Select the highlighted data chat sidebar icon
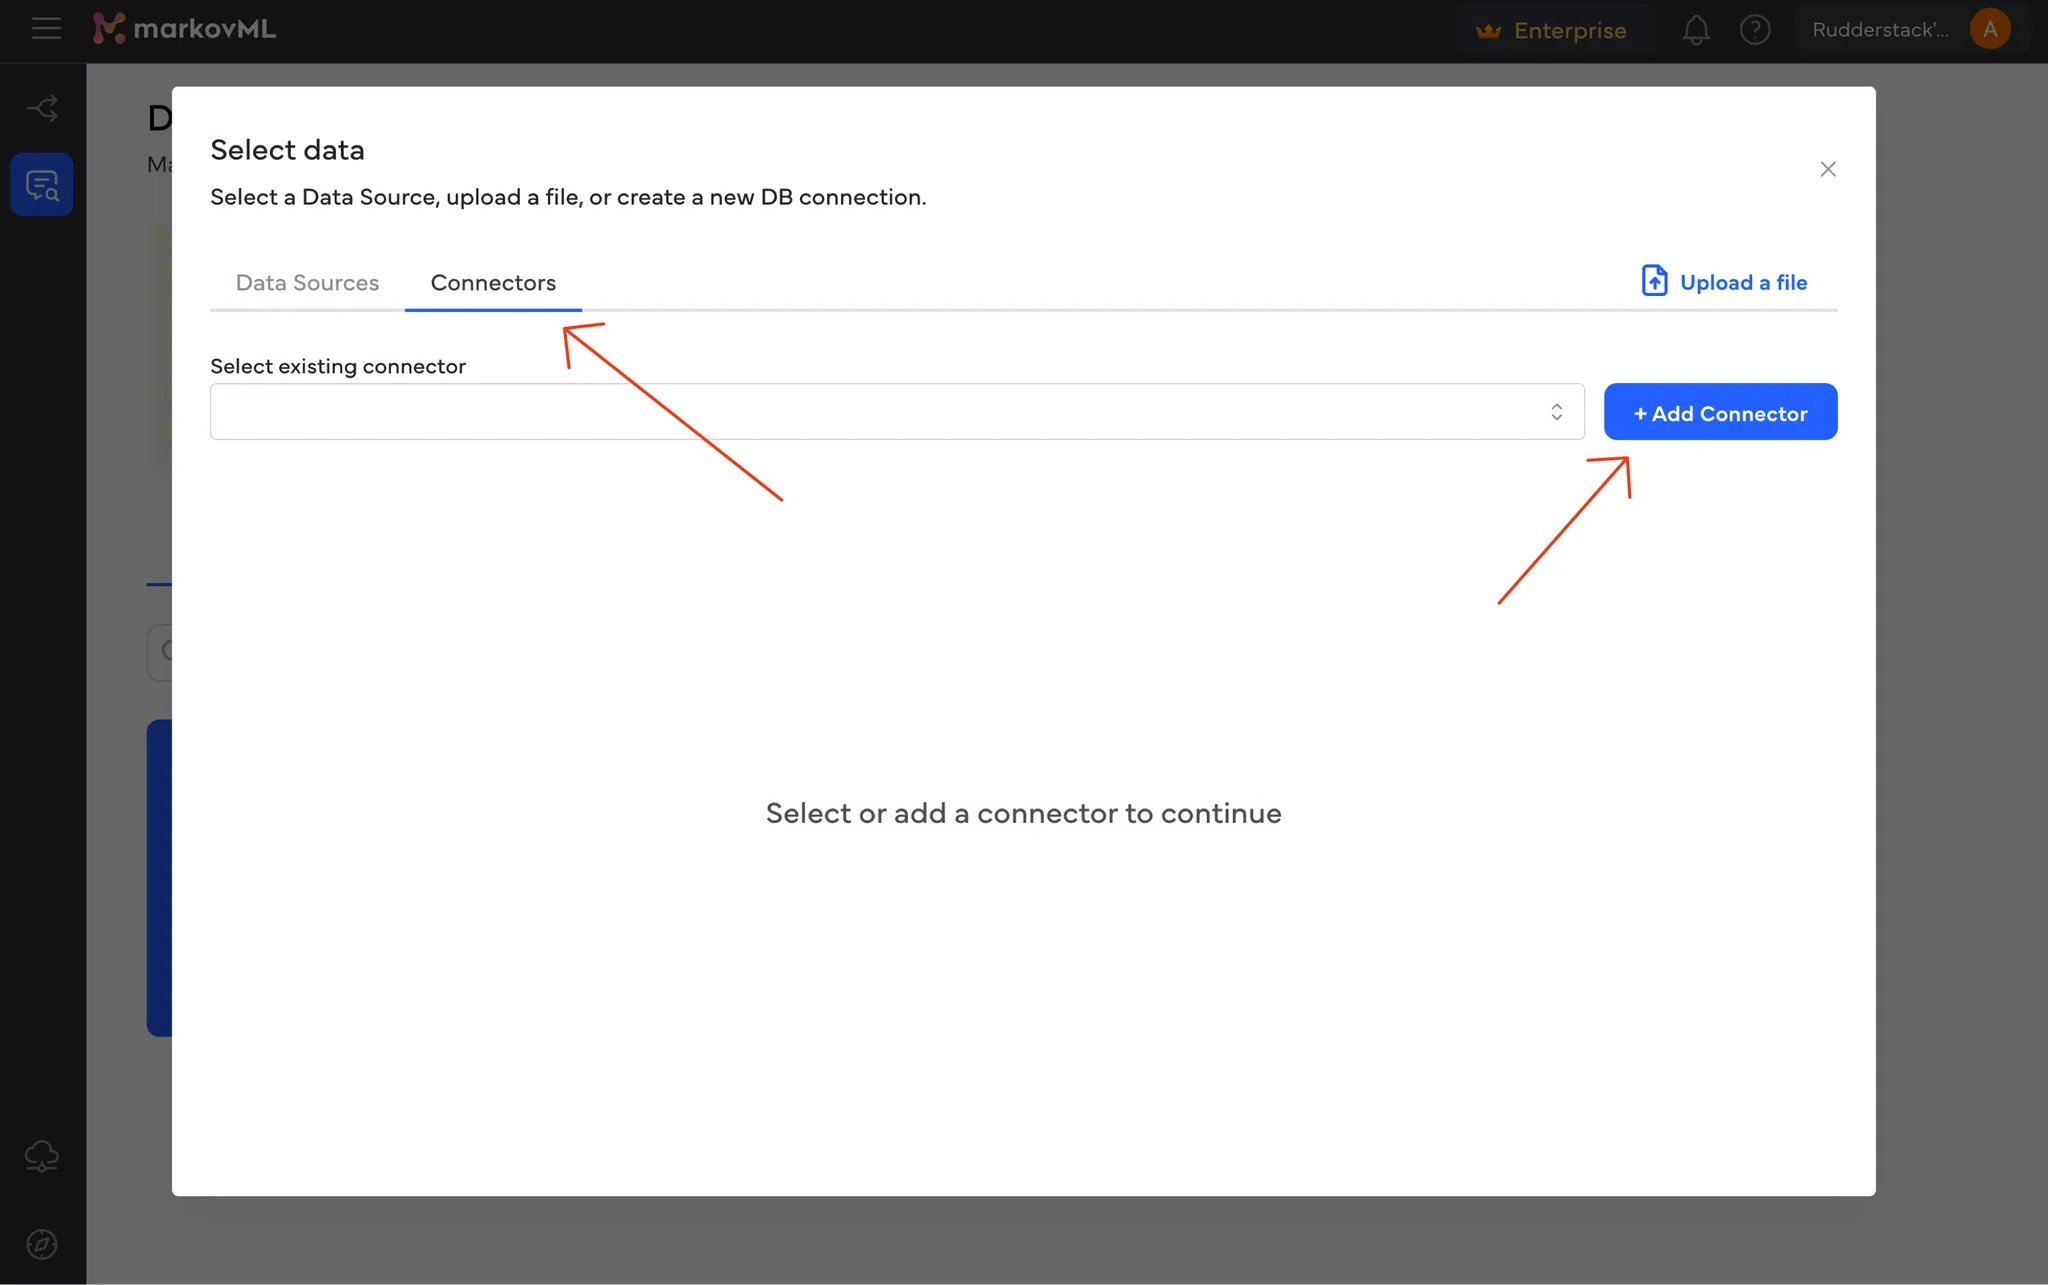 coord(42,185)
